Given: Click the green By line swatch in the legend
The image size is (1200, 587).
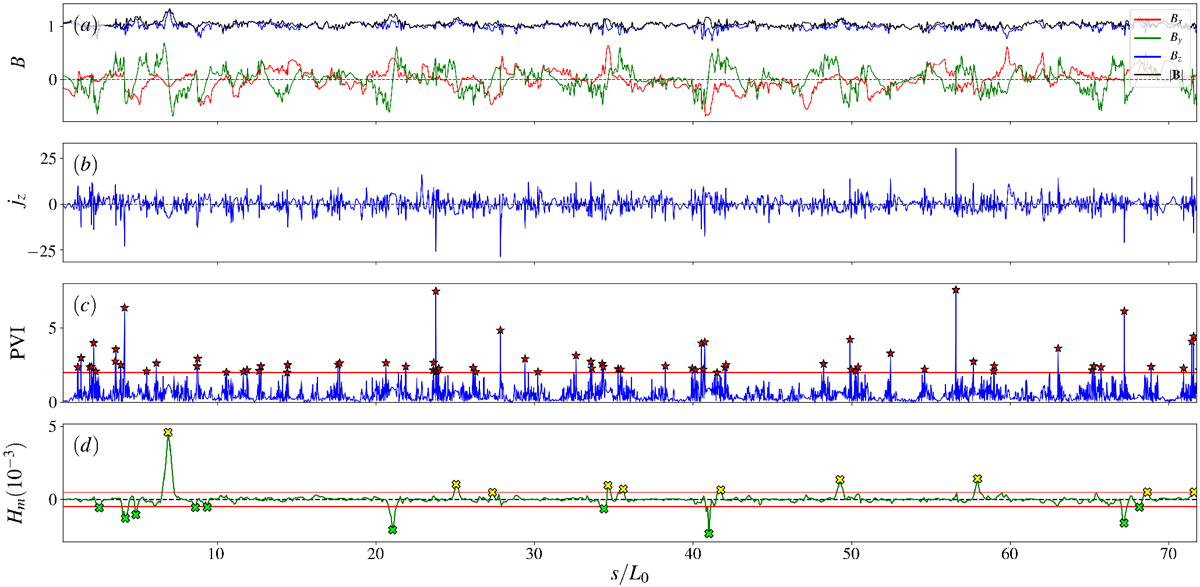Looking at the screenshot, I should pos(1147,40).
